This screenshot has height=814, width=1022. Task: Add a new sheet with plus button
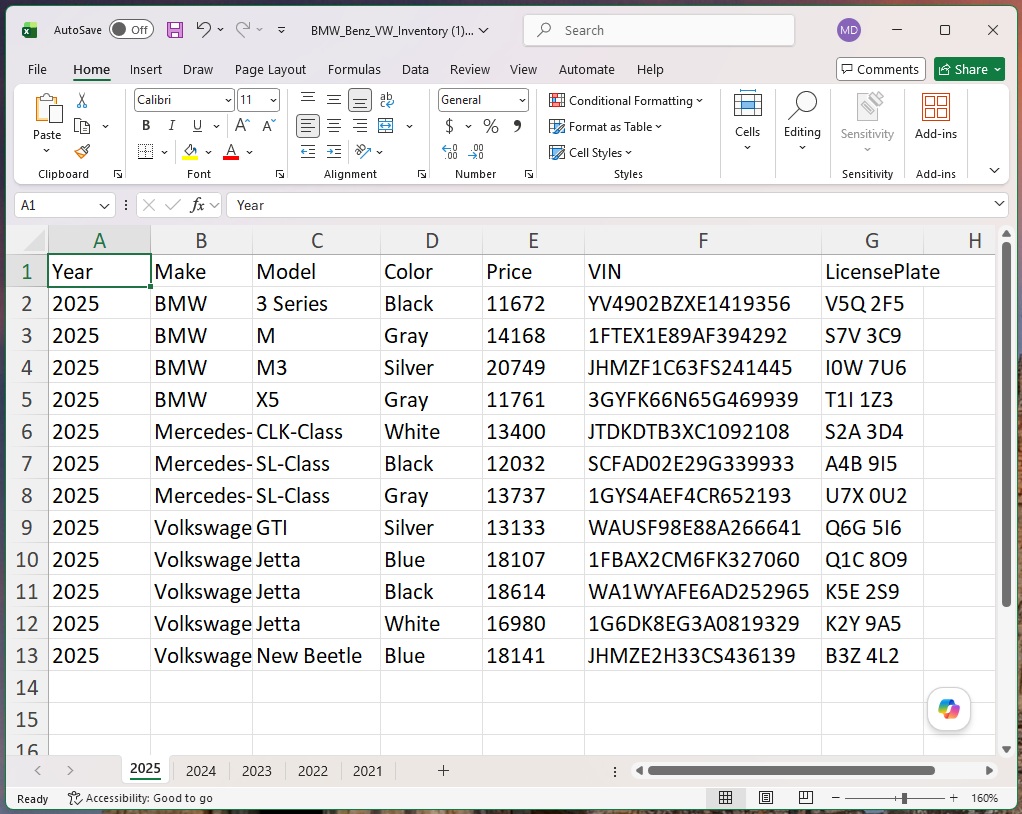pyautogui.click(x=443, y=770)
